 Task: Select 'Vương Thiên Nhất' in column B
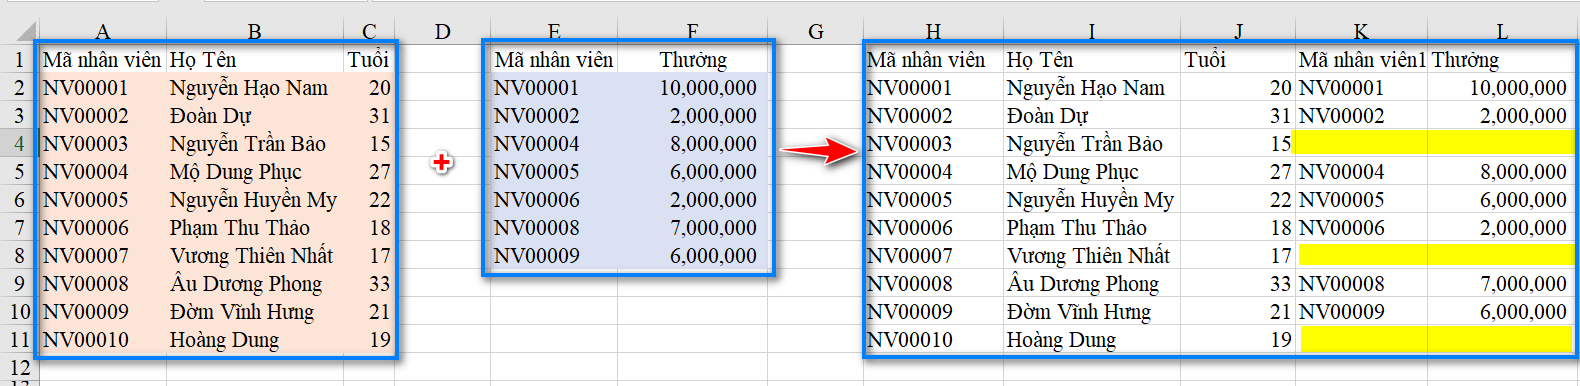tap(251, 256)
